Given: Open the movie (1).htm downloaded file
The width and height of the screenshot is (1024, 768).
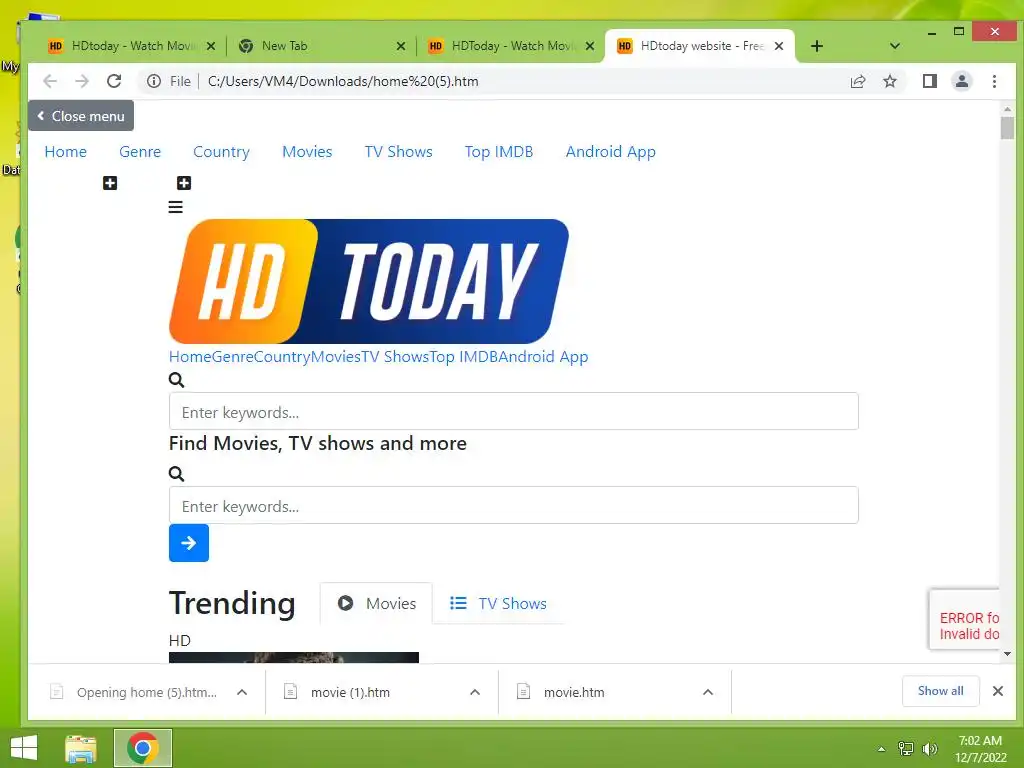Looking at the screenshot, I should point(350,692).
